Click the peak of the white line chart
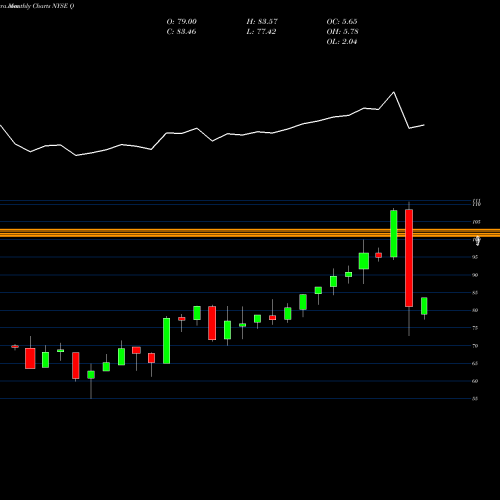The image size is (500, 500). click(x=394, y=92)
